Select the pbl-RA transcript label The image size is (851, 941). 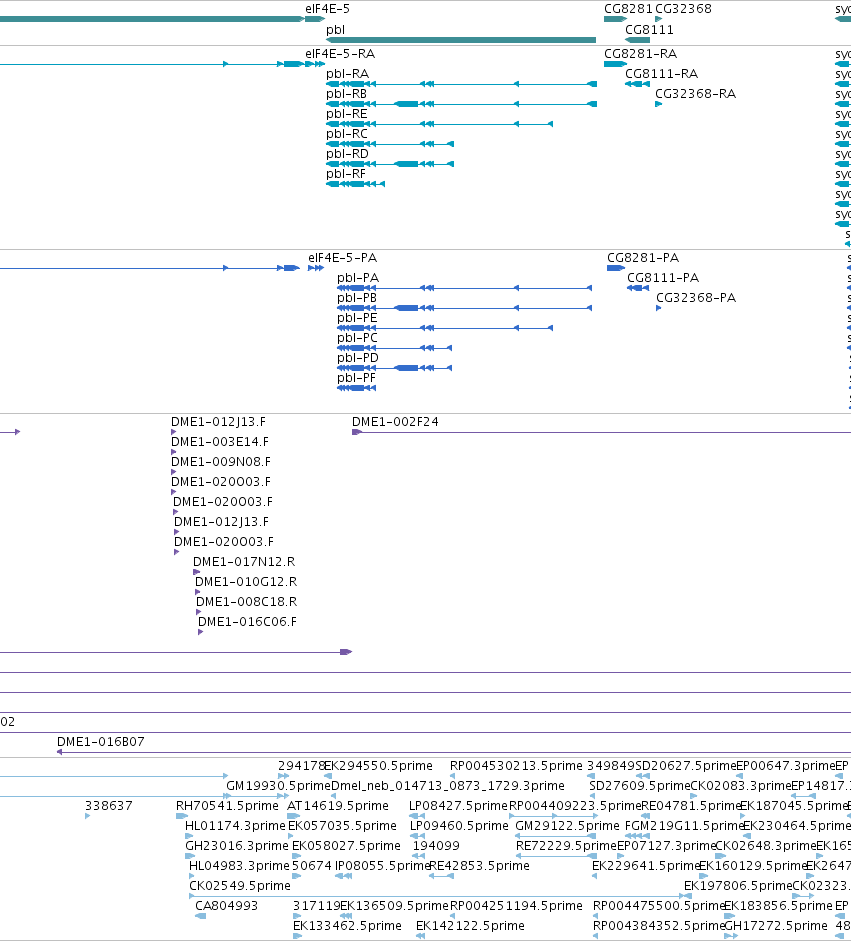tap(347, 73)
